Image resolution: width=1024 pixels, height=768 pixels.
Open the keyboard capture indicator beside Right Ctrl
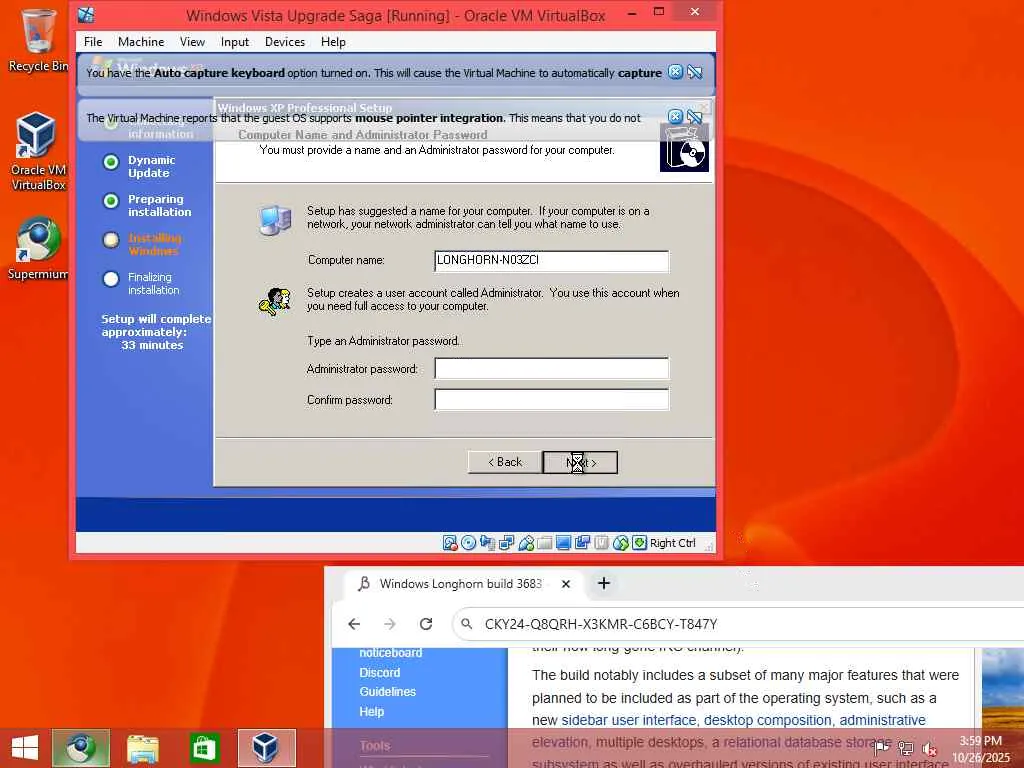[639, 543]
